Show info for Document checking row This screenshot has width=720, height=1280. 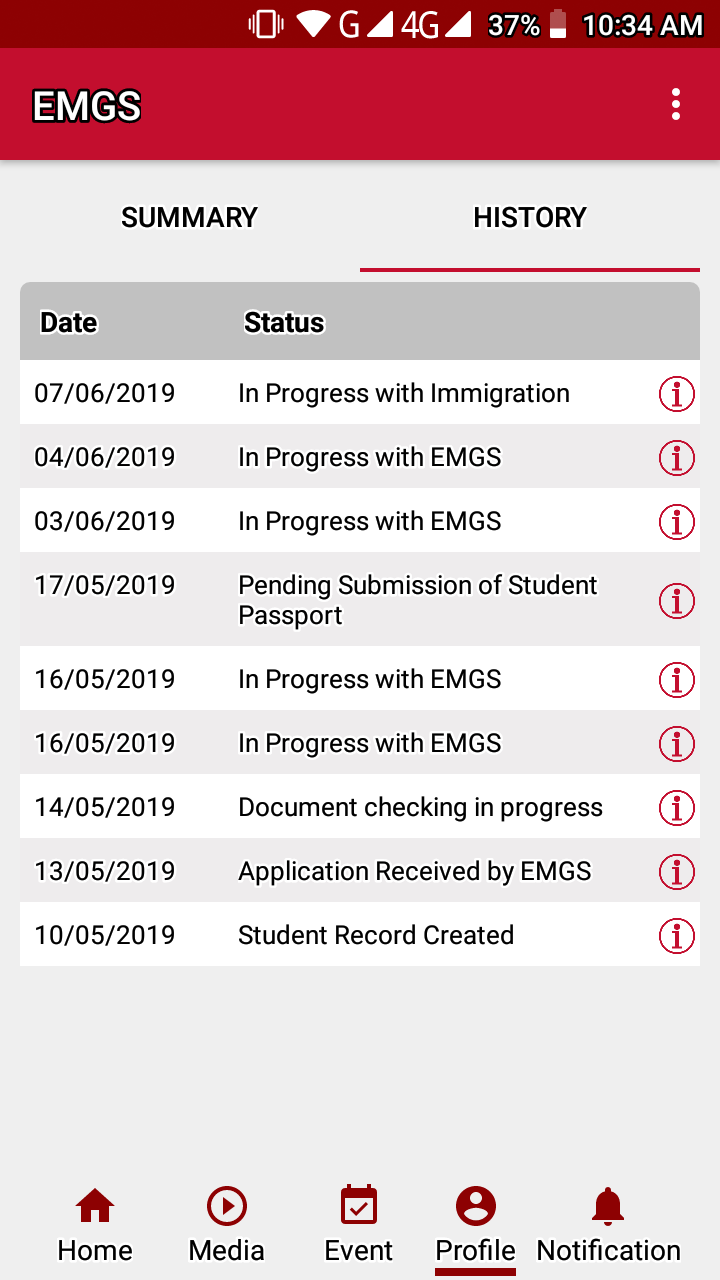(x=677, y=808)
